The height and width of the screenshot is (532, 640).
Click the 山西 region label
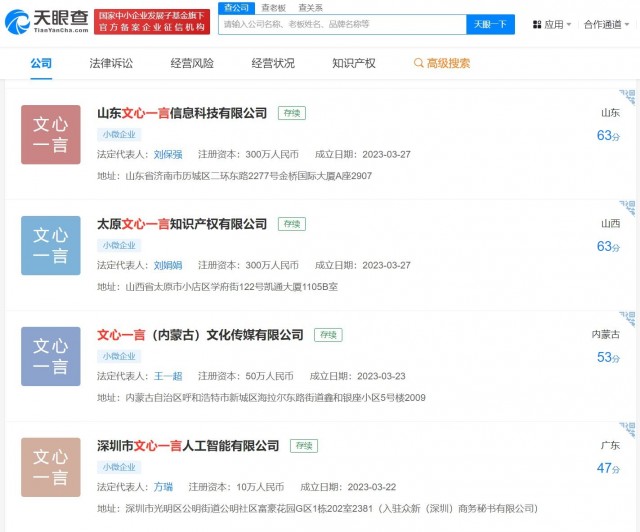(611, 224)
